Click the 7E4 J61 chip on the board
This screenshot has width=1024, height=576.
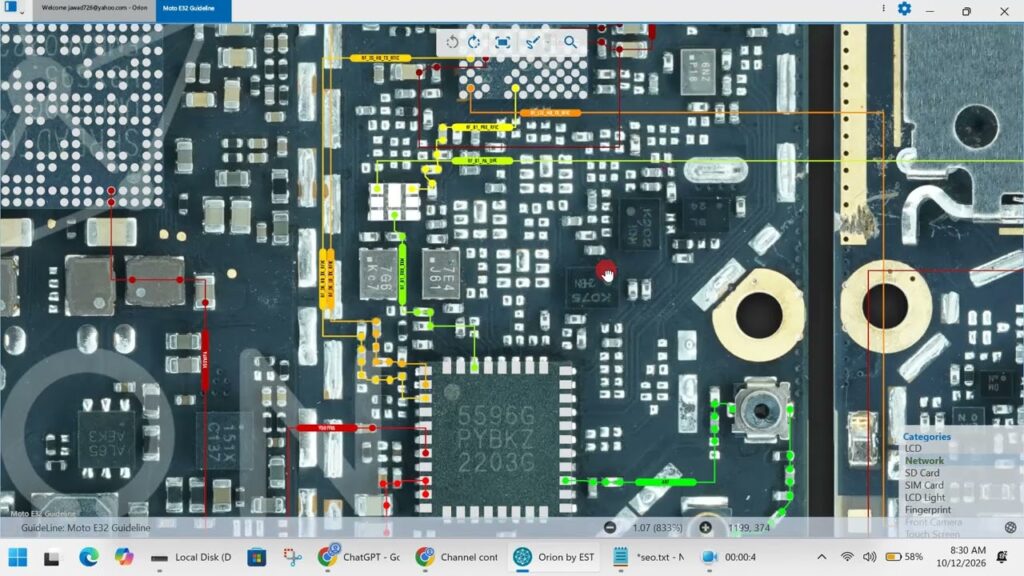[440, 274]
